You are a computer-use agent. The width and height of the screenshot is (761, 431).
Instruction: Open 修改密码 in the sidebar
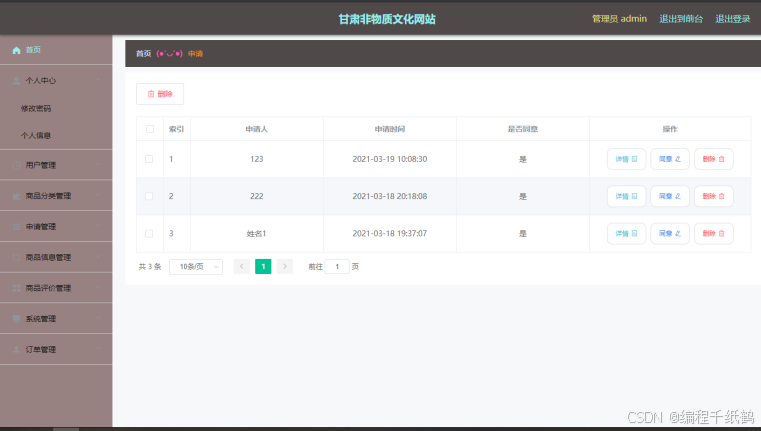pos(36,108)
